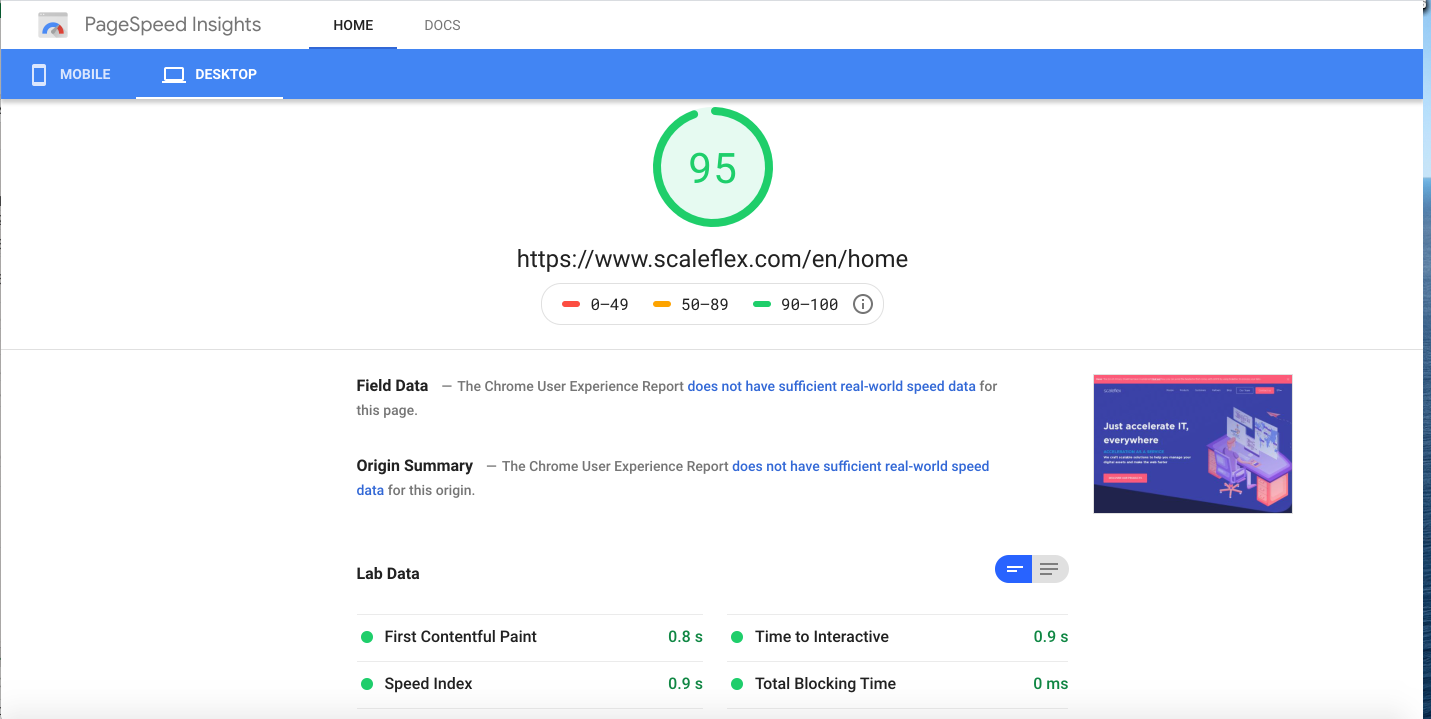Open the scaleflex page screenshot thumbnail
The image size is (1431, 719).
pyautogui.click(x=1193, y=444)
